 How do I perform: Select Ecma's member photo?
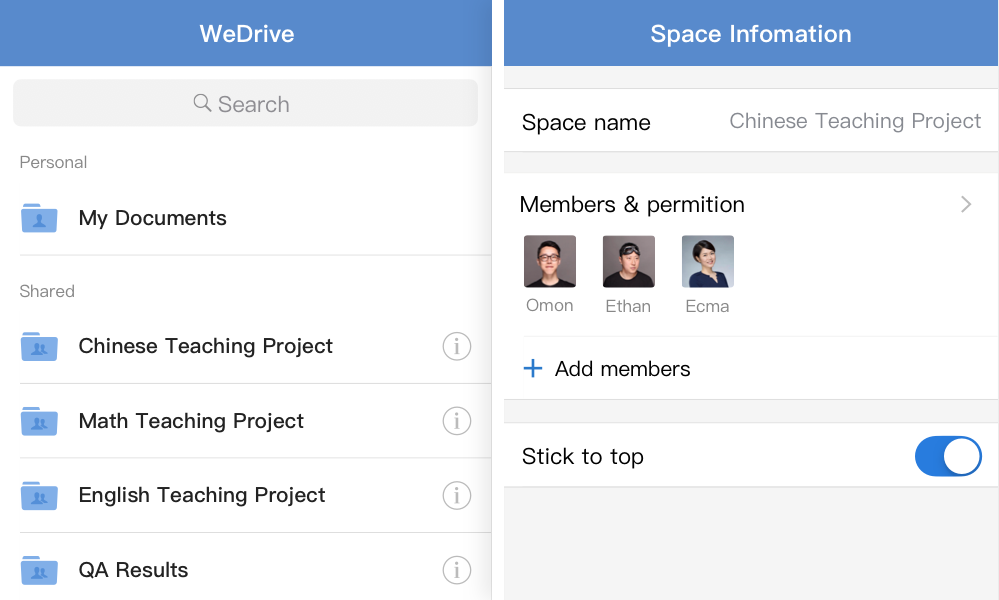(x=708, y=261)
